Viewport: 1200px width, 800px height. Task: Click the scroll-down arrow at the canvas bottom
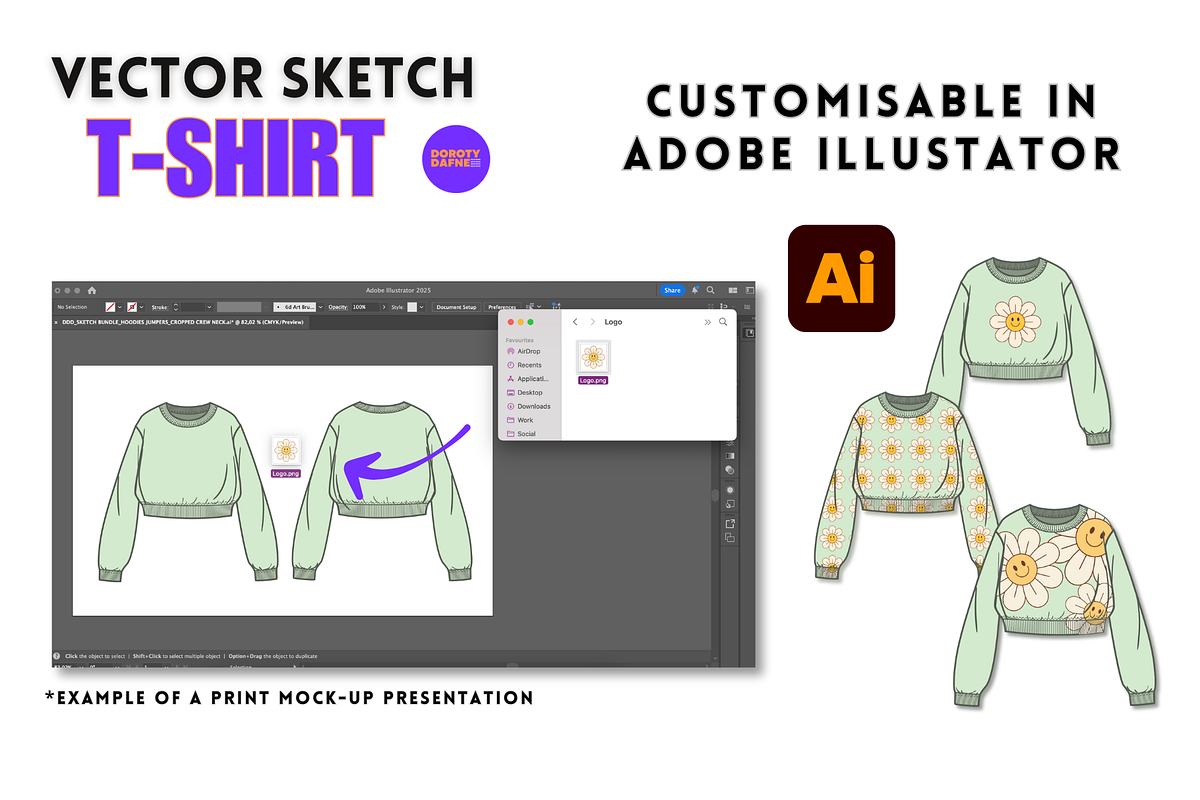(x=715, y=658)
